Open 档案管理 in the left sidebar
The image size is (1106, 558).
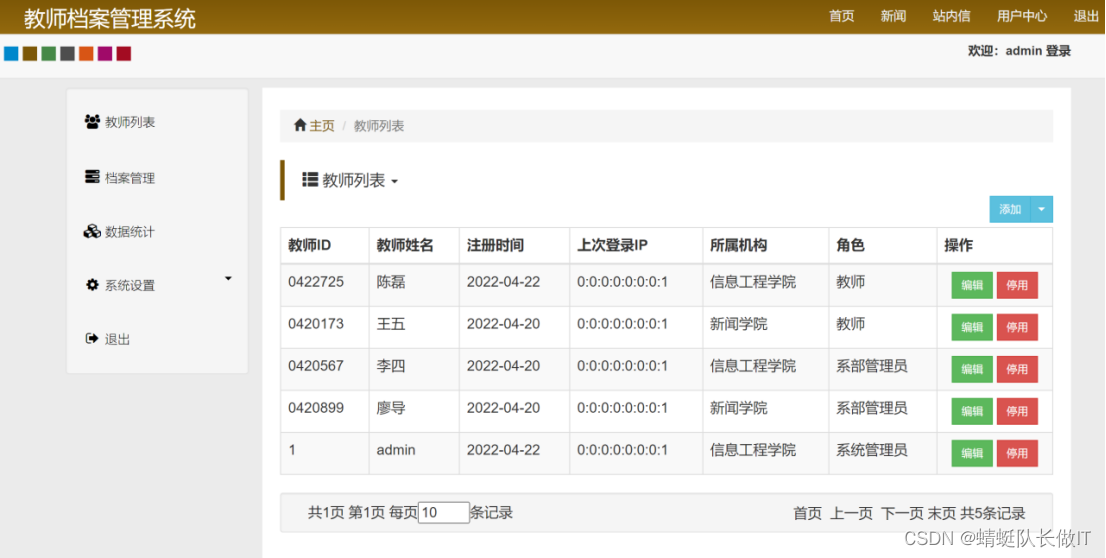(130, 178)
